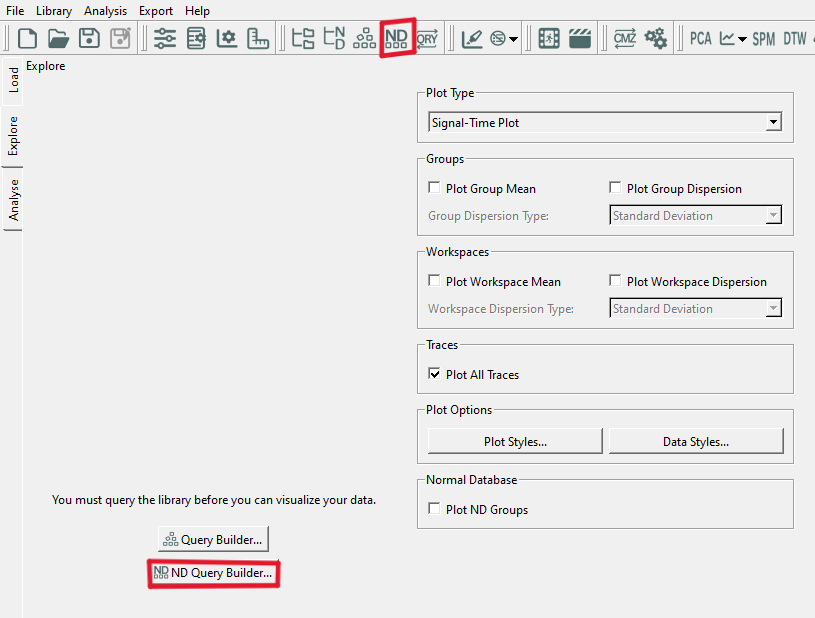Toggle Plot Workspace Dispersion checkbox
Image resolution: width=815 pixels, height=618 pixels.
pos(615,281)
